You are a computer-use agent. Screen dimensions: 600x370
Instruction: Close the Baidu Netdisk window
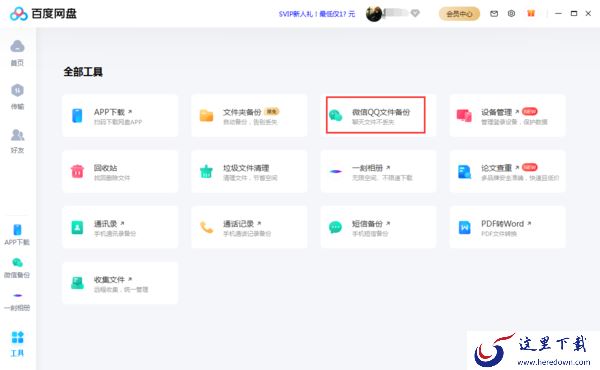589,13
